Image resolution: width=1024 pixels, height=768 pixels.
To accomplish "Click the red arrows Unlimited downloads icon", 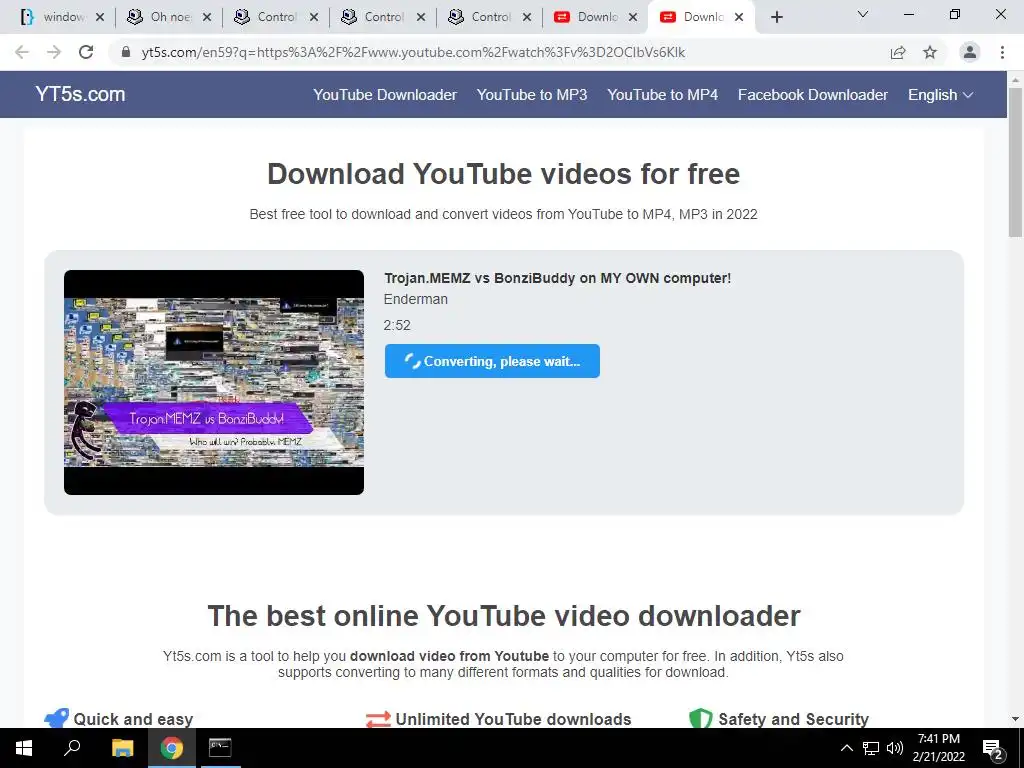I will point(378,719).
